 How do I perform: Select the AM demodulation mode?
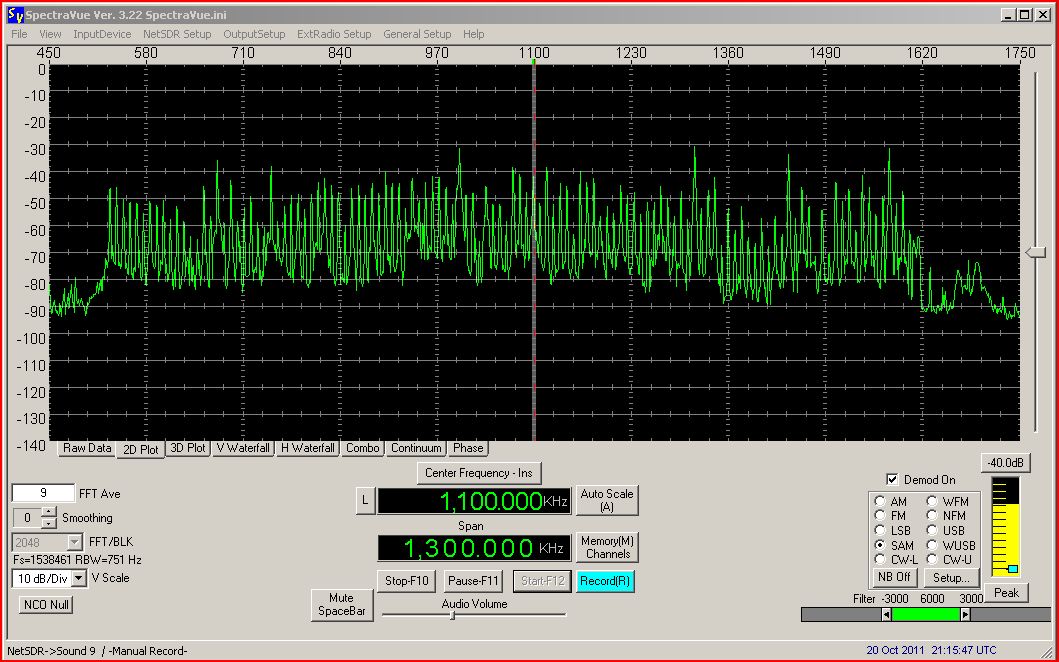(880, 502)
